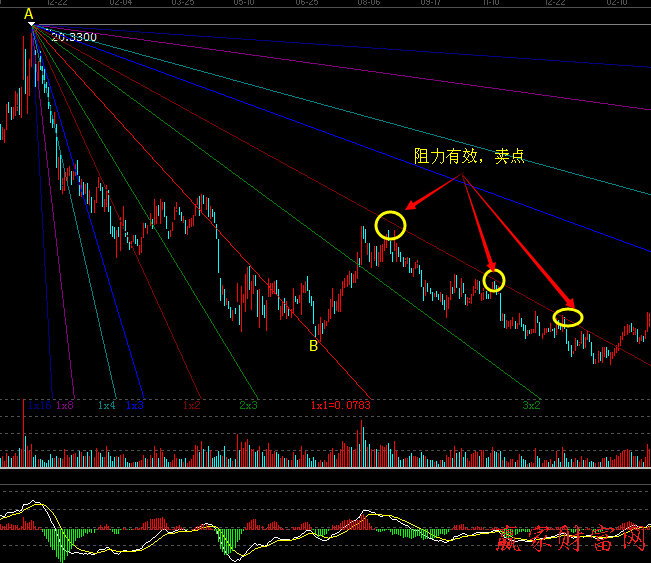
Task: Select the point B low marker
Action: coord(313,346)
